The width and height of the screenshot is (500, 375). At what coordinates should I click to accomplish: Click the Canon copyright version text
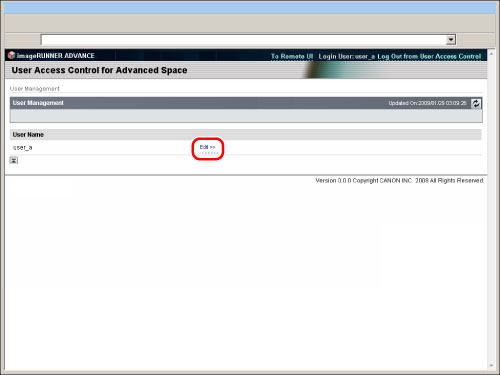click(x=399, y=180)
